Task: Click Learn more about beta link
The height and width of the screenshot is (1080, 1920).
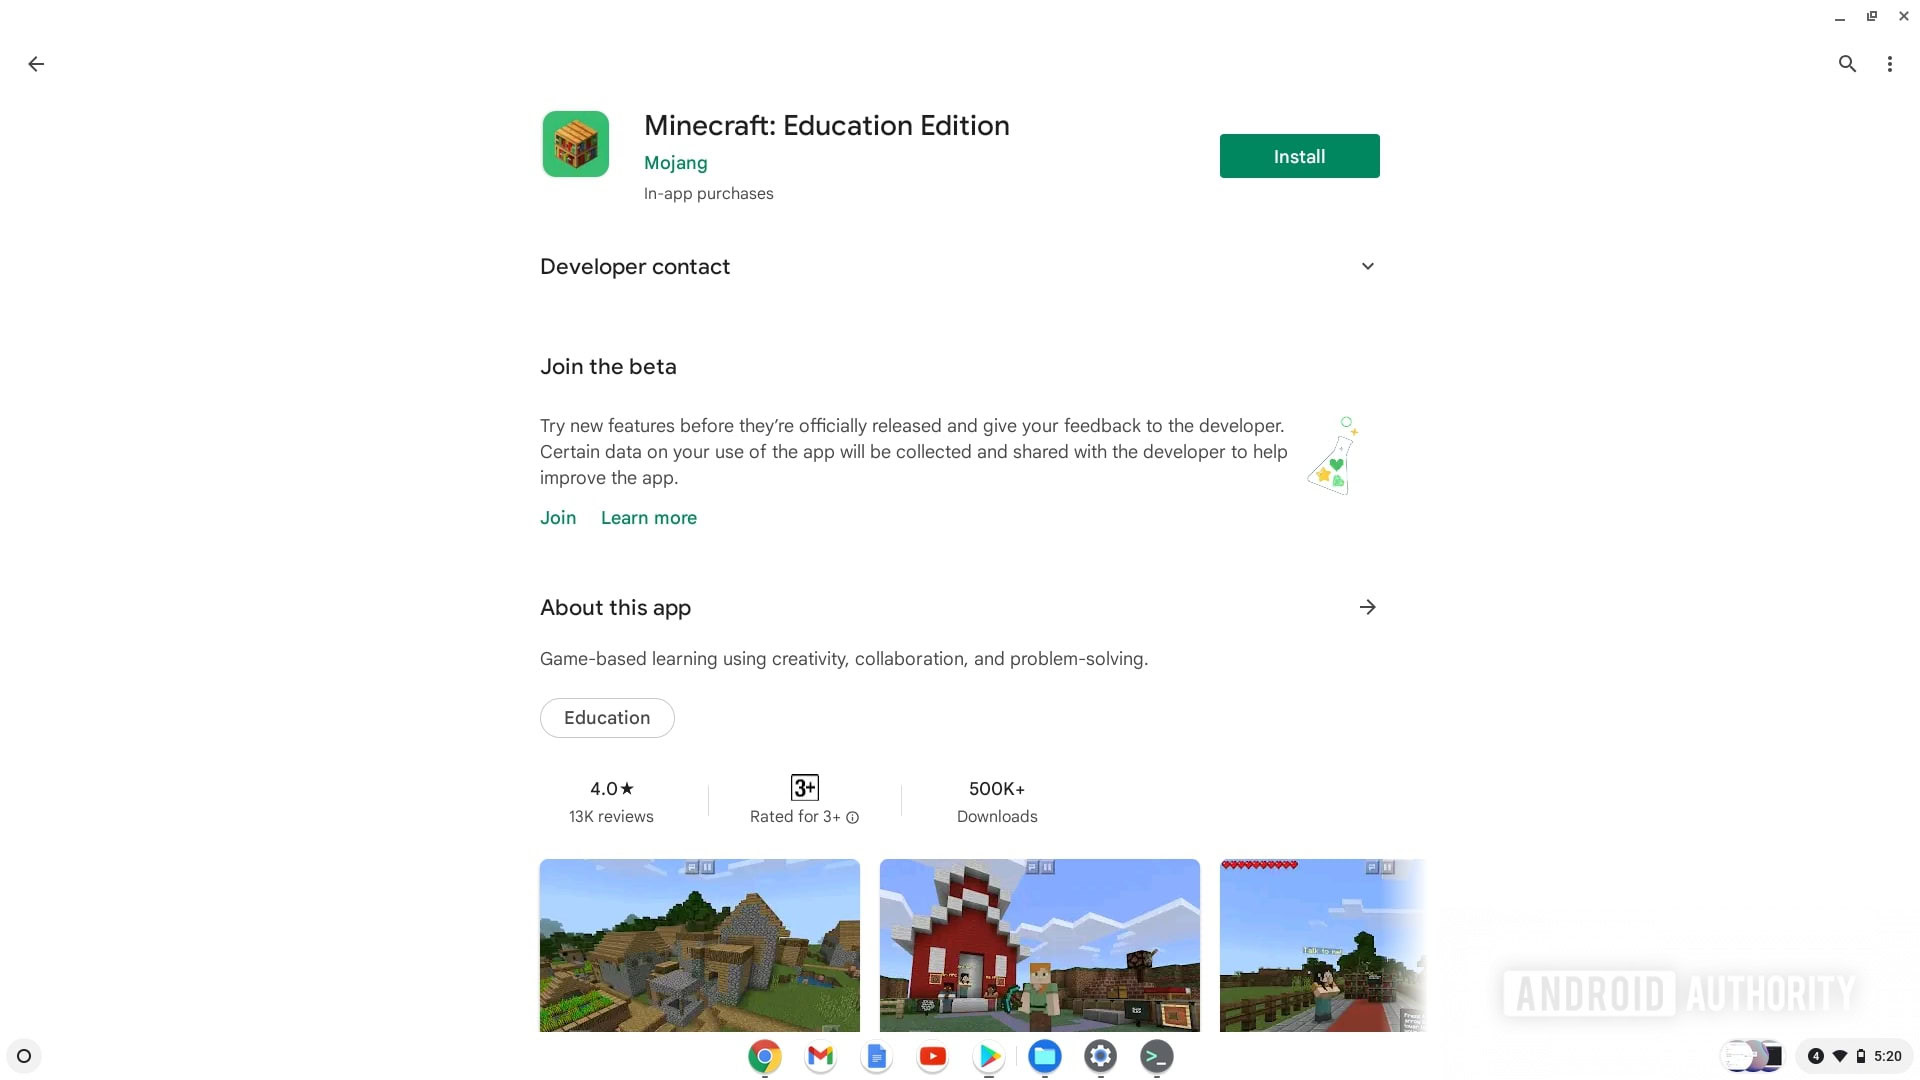Action: [649, 517]
